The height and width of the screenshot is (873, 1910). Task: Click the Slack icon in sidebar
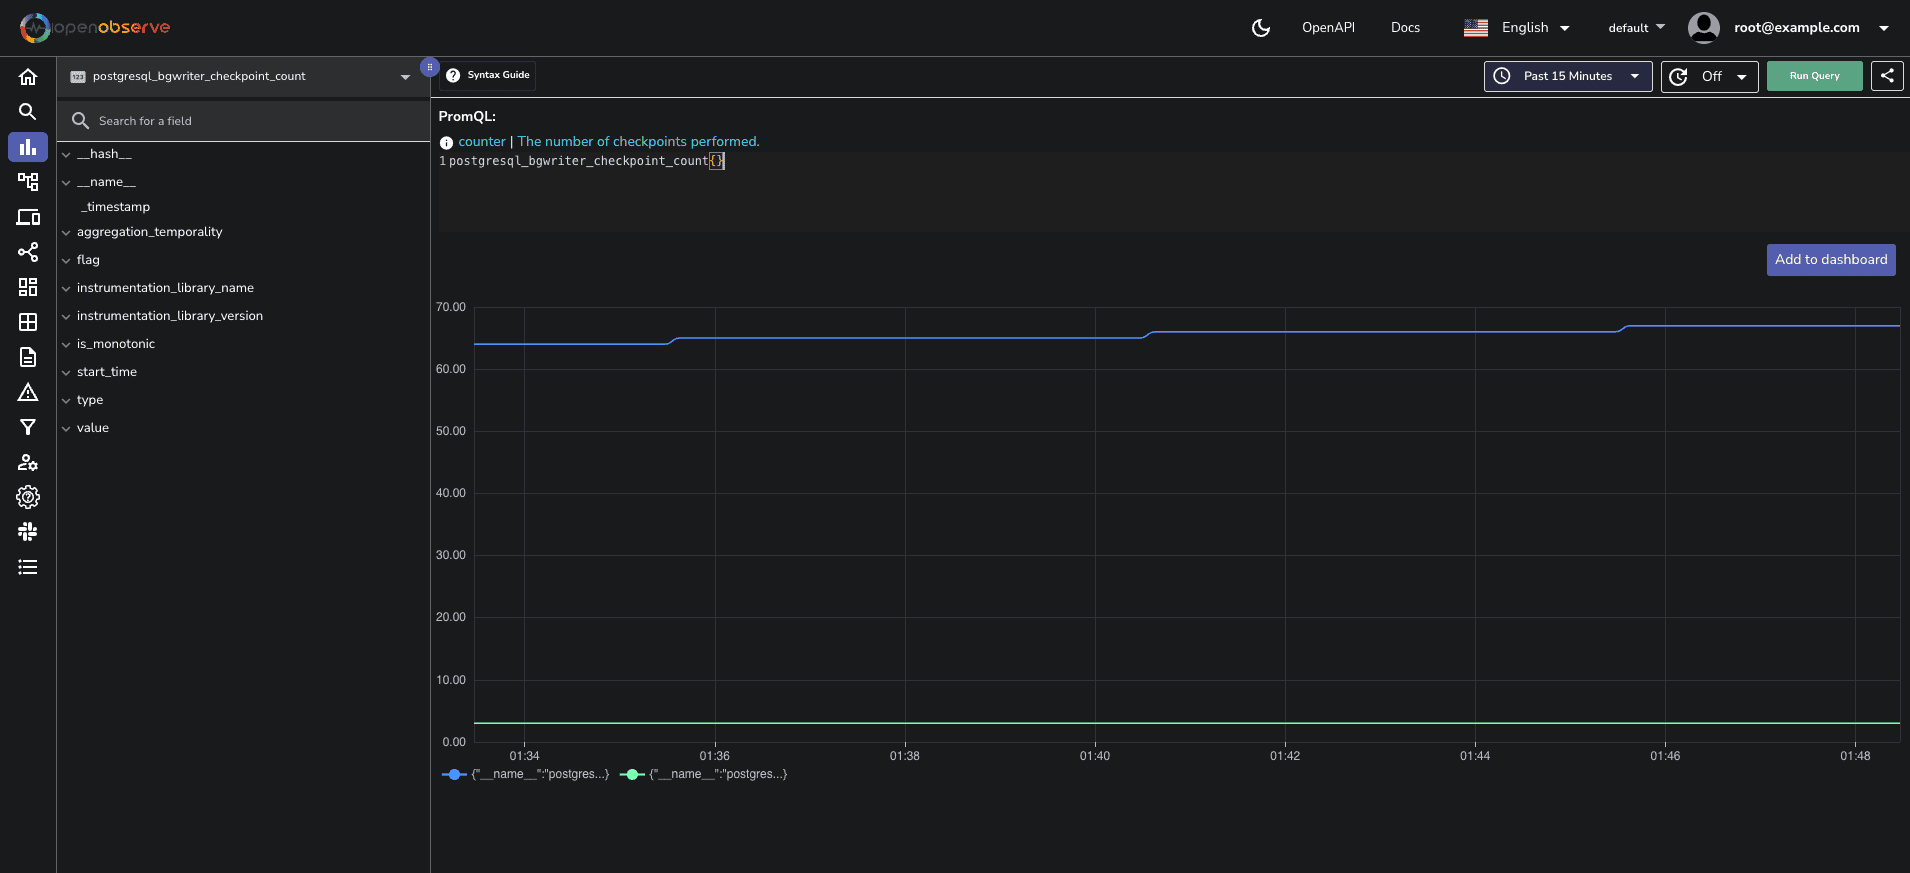pyautogui.click(x=28, y=532)
